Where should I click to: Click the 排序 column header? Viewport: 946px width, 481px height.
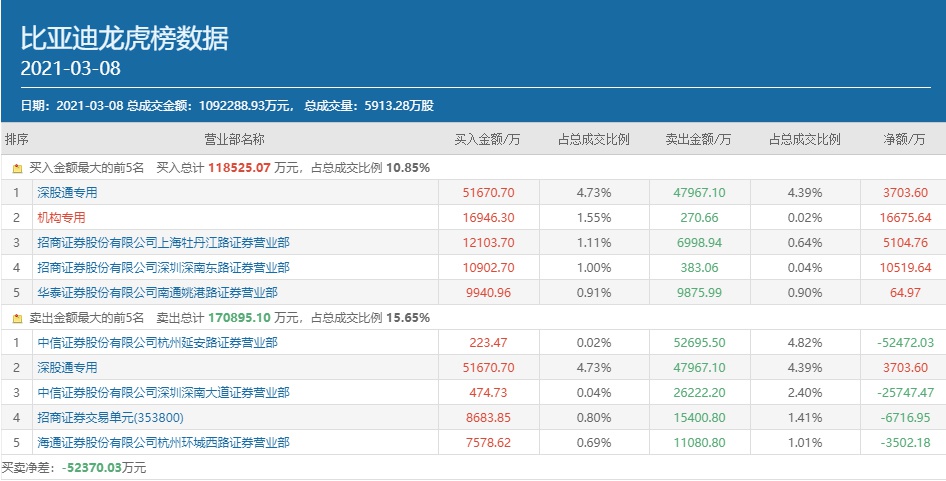pyautogui.click(x=17, y=139)
